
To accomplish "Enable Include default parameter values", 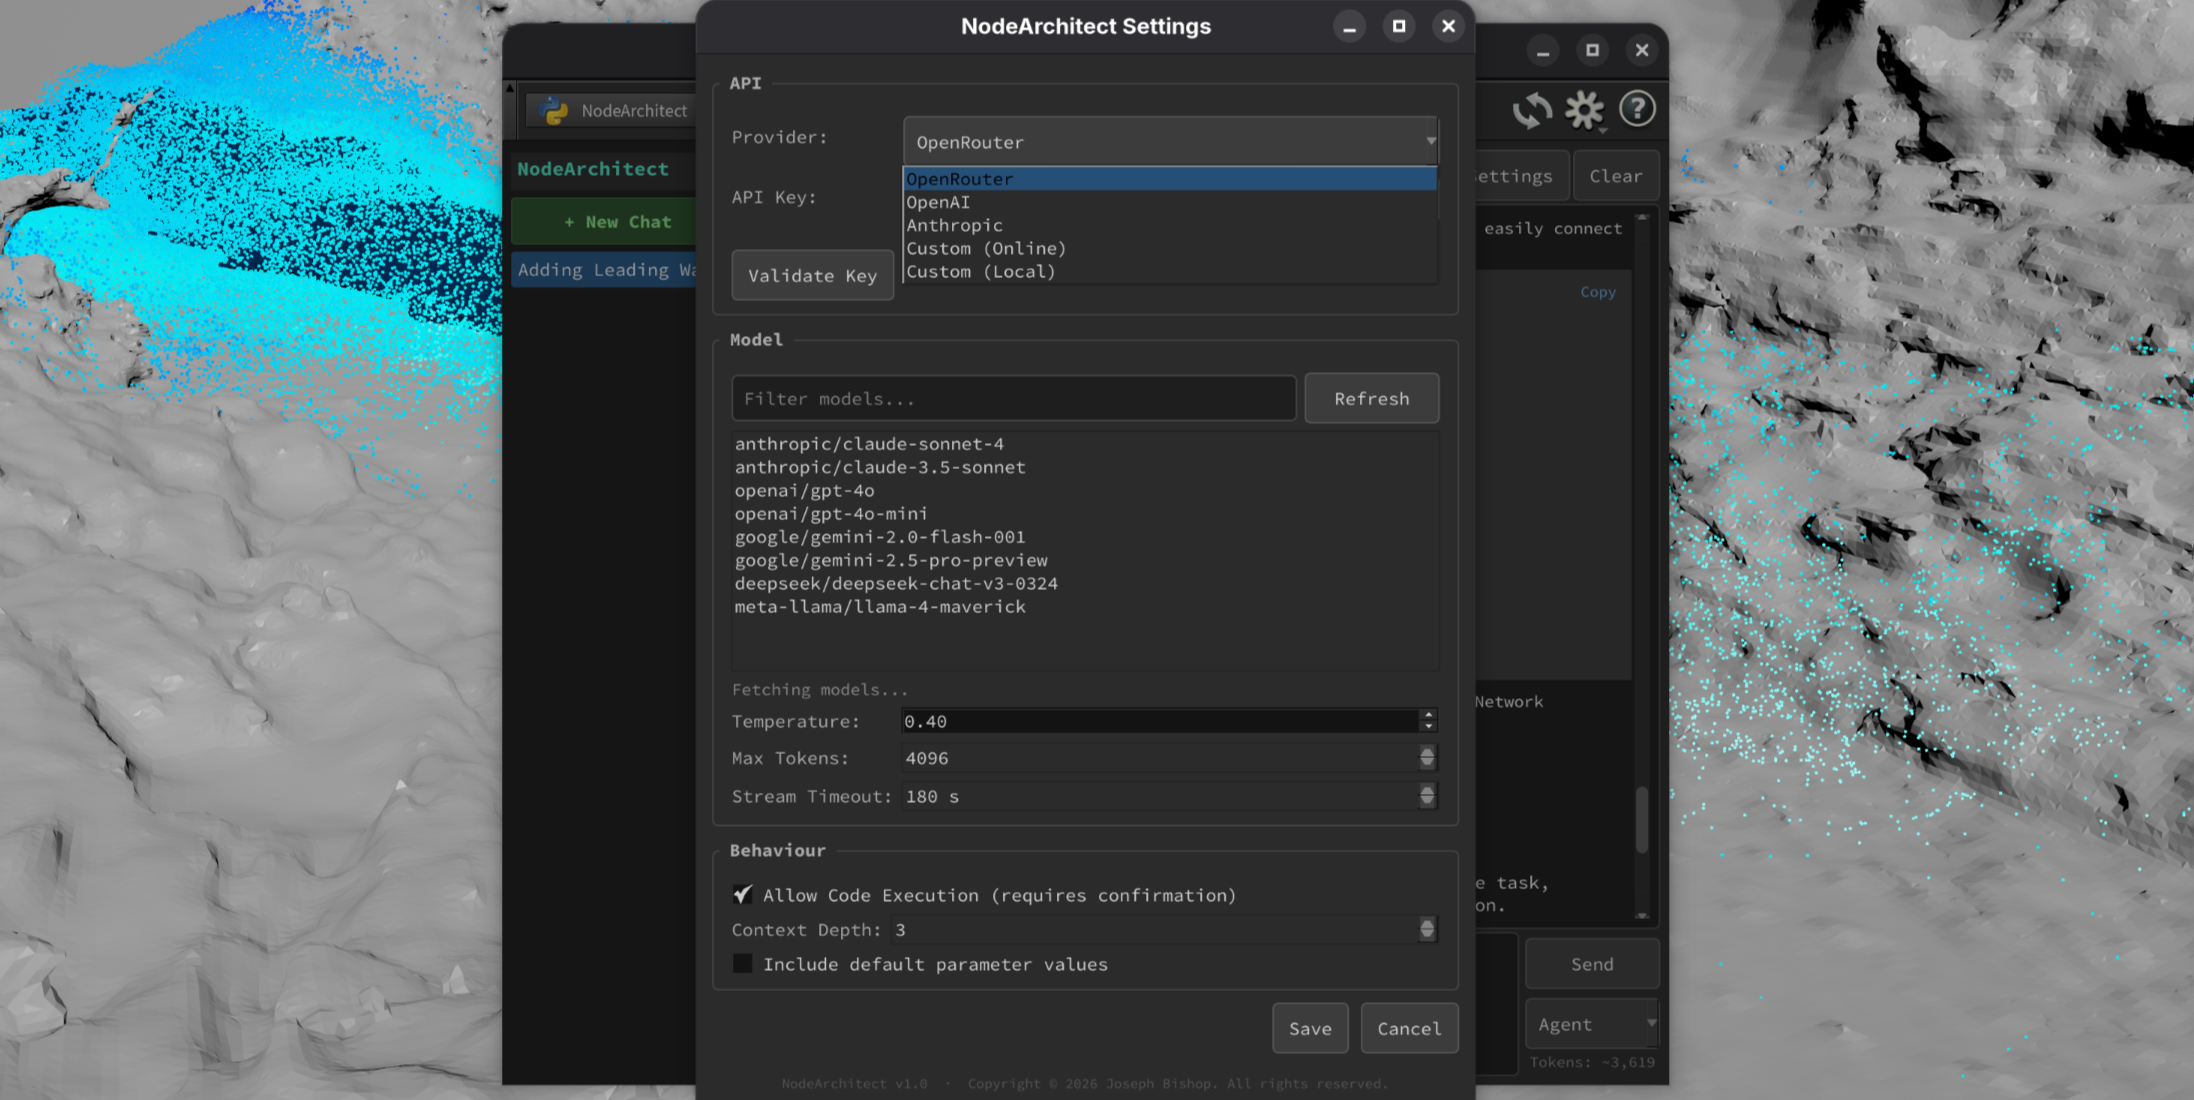I will (x=743, y=963).
